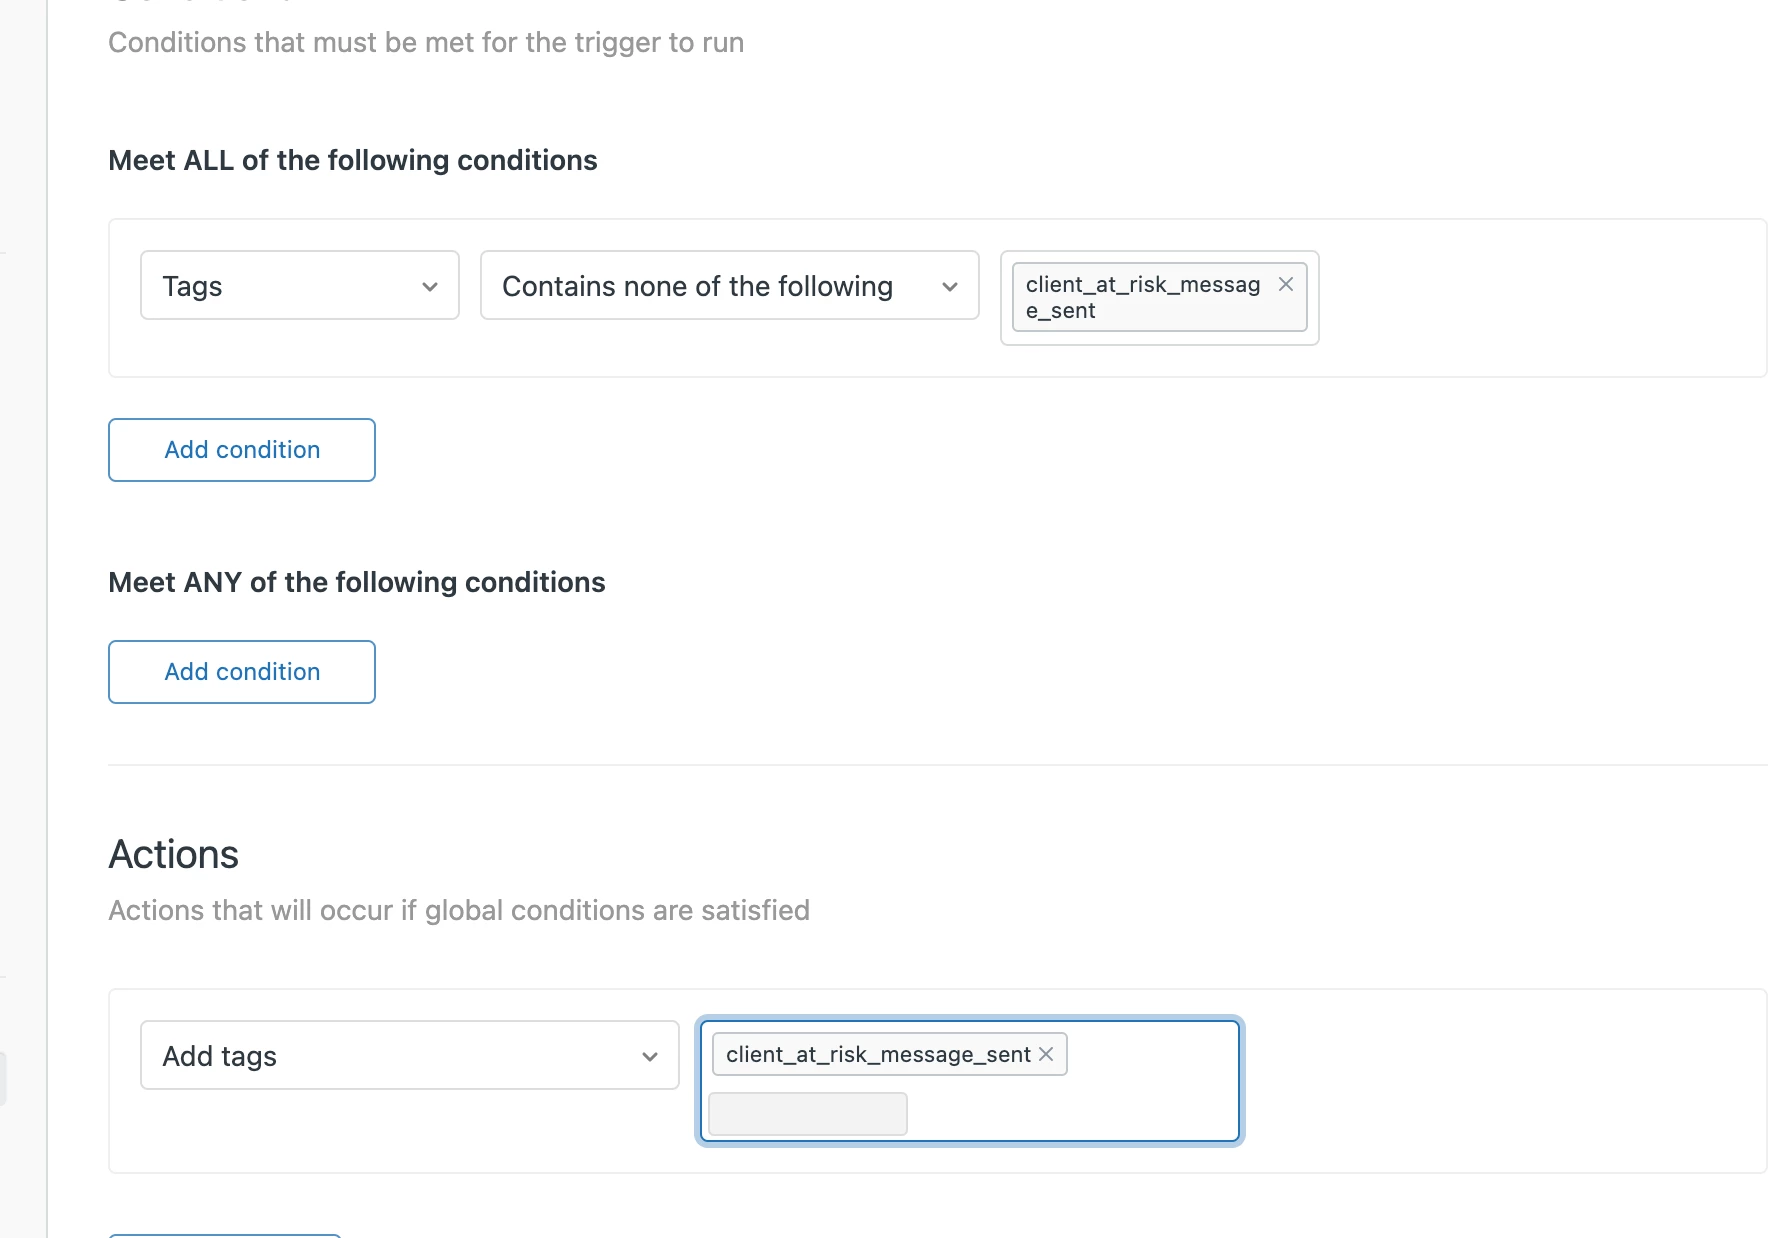Click chevron arrow beside Contains none of the following
The height and width of the screenshot is (1238, 1776).
[x=950, y=287]
